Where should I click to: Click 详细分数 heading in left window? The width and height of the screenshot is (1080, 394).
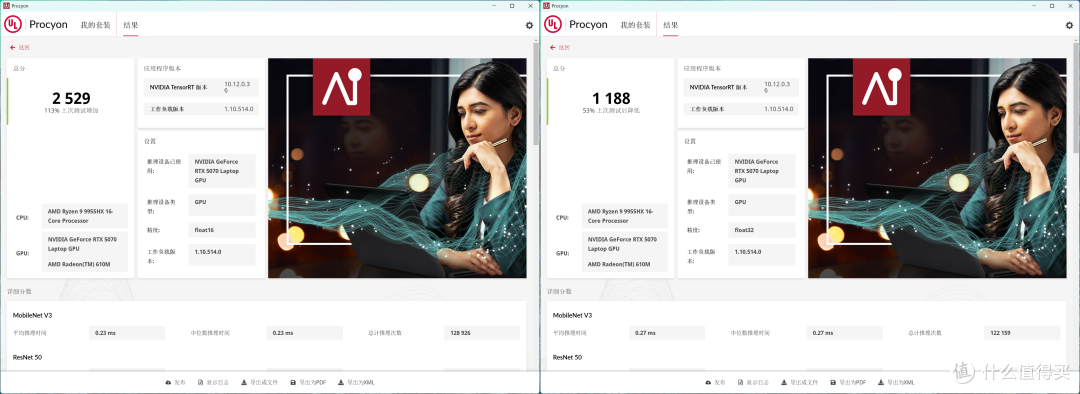point(19,292)
